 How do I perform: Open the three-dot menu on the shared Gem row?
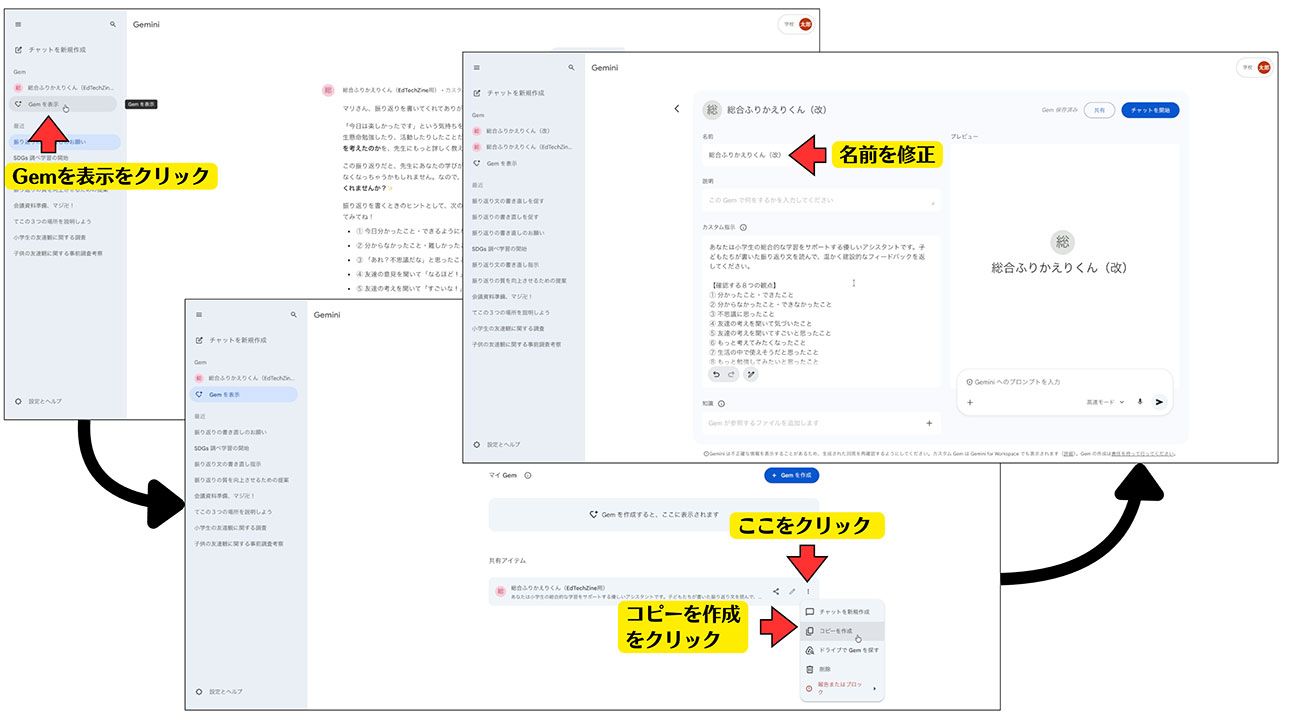tap(808, 591)
